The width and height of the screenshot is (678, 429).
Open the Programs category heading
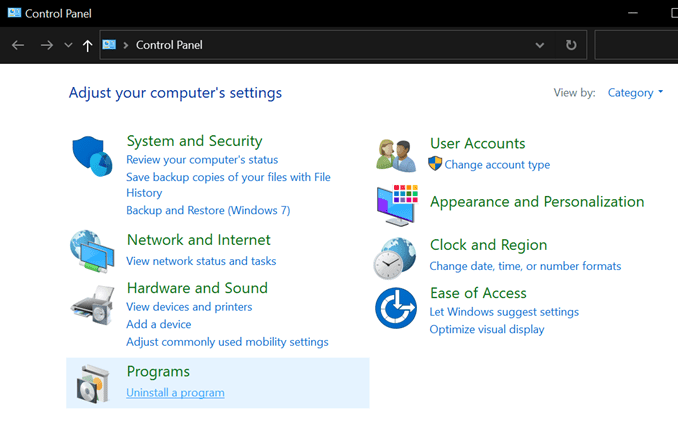[x=158, y=371]
